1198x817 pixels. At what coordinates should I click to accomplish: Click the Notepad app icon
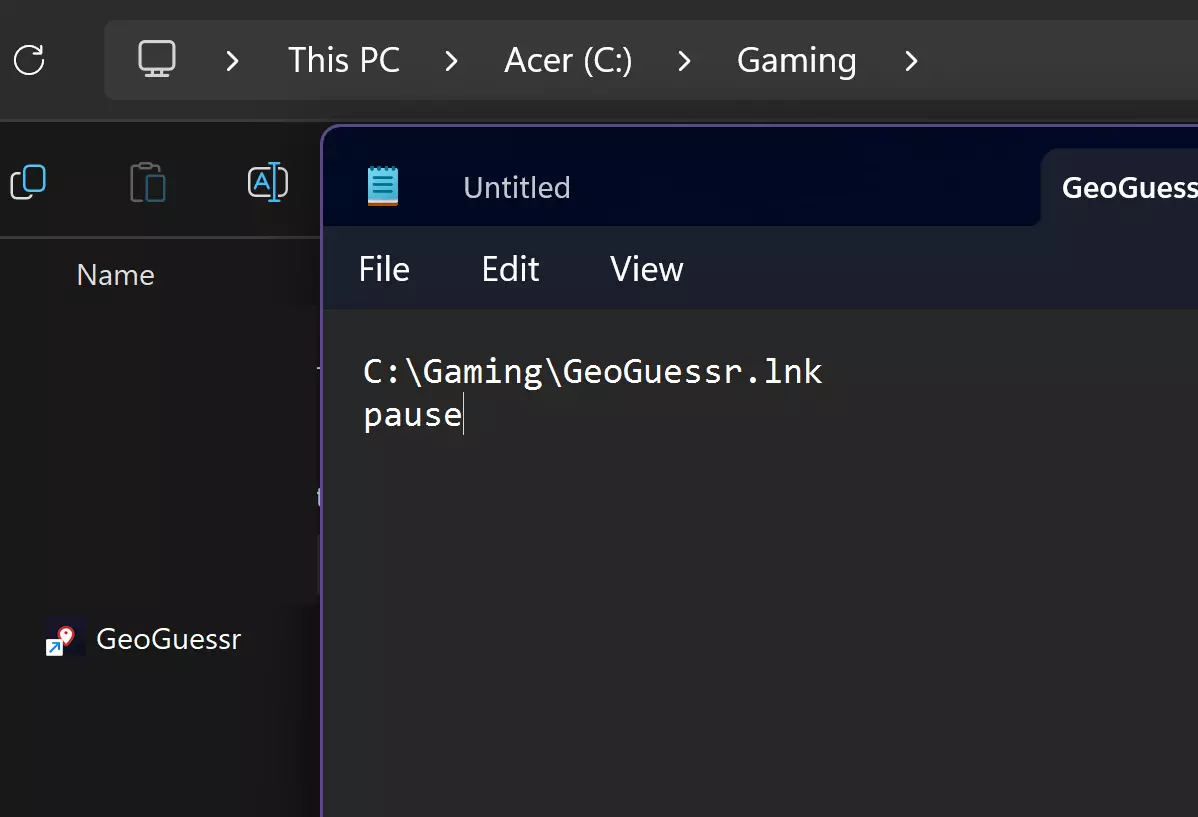pos(383,187)
